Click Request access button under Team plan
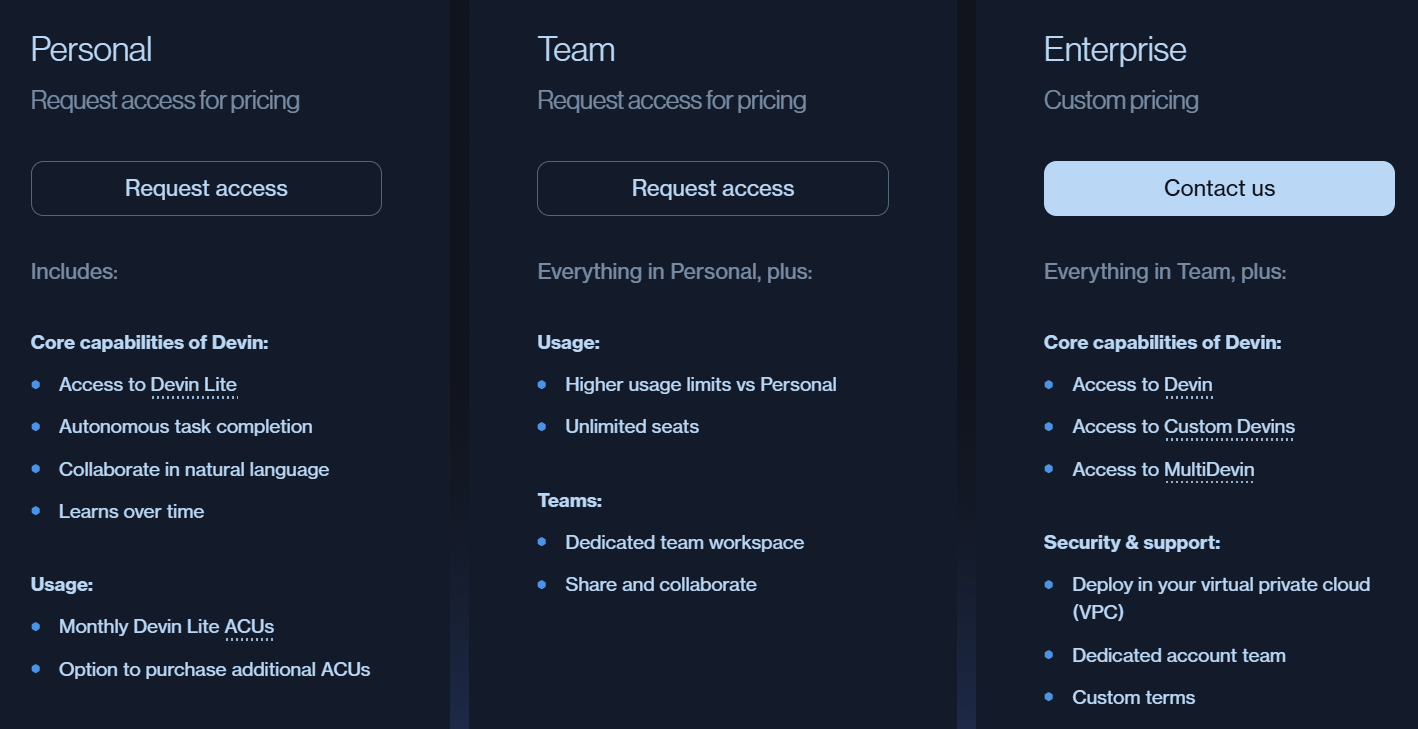Viewport: 1418px width, 729px height. coord(712,188)
